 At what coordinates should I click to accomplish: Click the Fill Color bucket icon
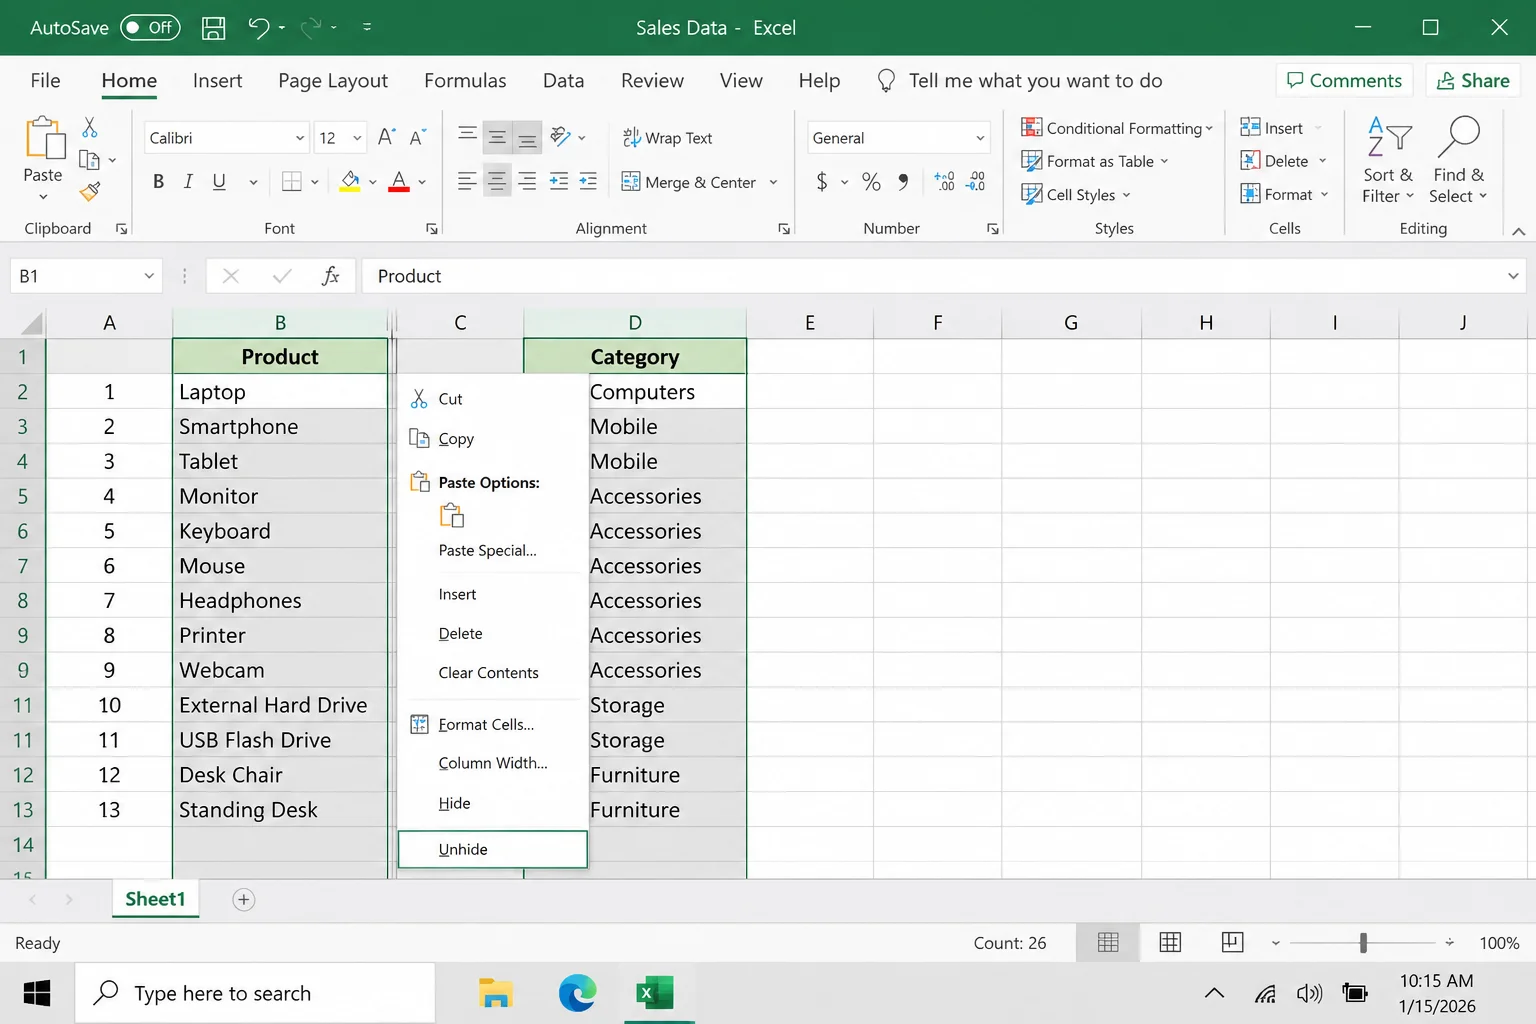point(350,181)
